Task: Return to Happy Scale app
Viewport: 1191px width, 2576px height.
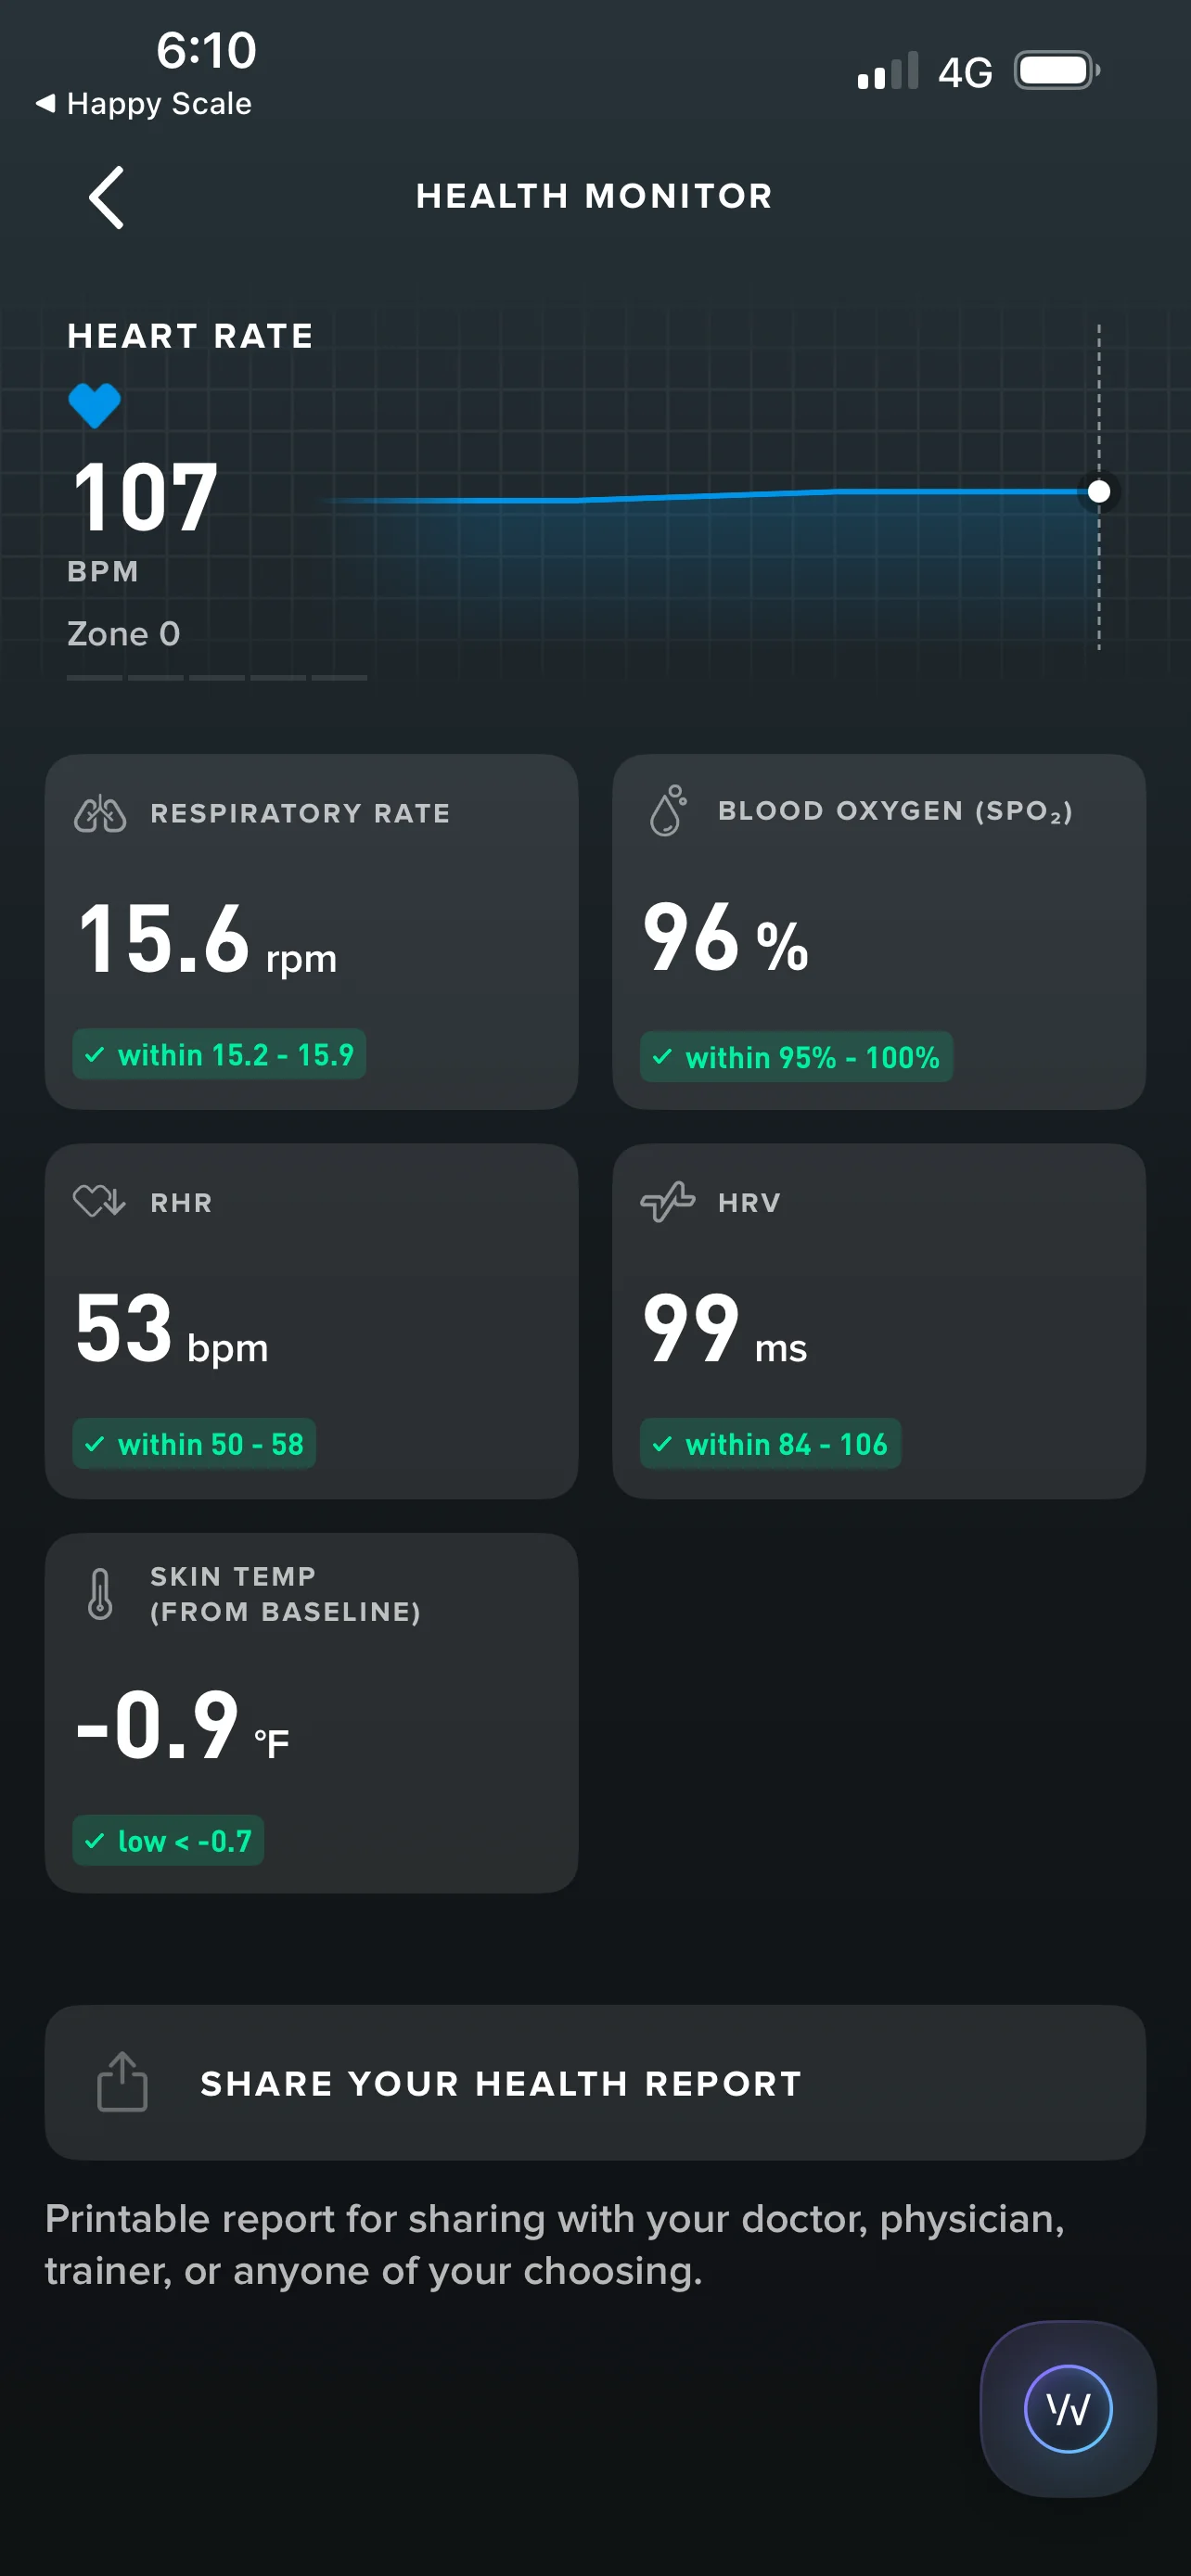Action: tap(143, 103)
